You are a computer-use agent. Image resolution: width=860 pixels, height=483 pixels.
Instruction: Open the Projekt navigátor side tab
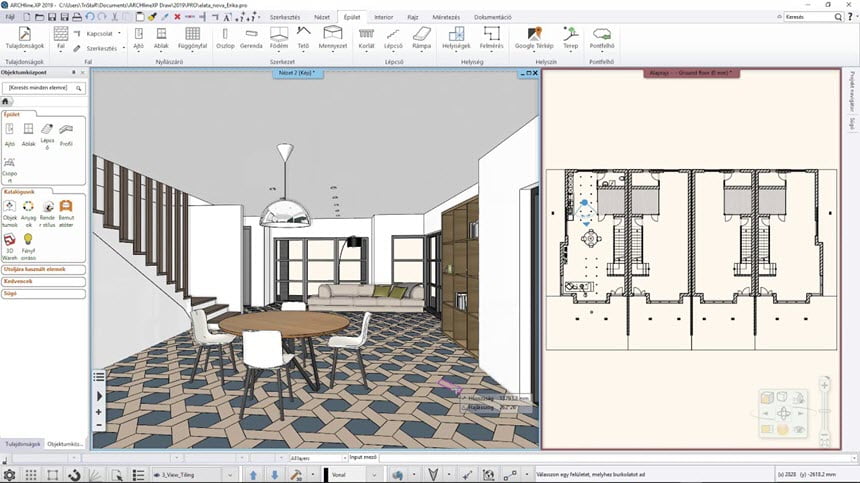852,92
